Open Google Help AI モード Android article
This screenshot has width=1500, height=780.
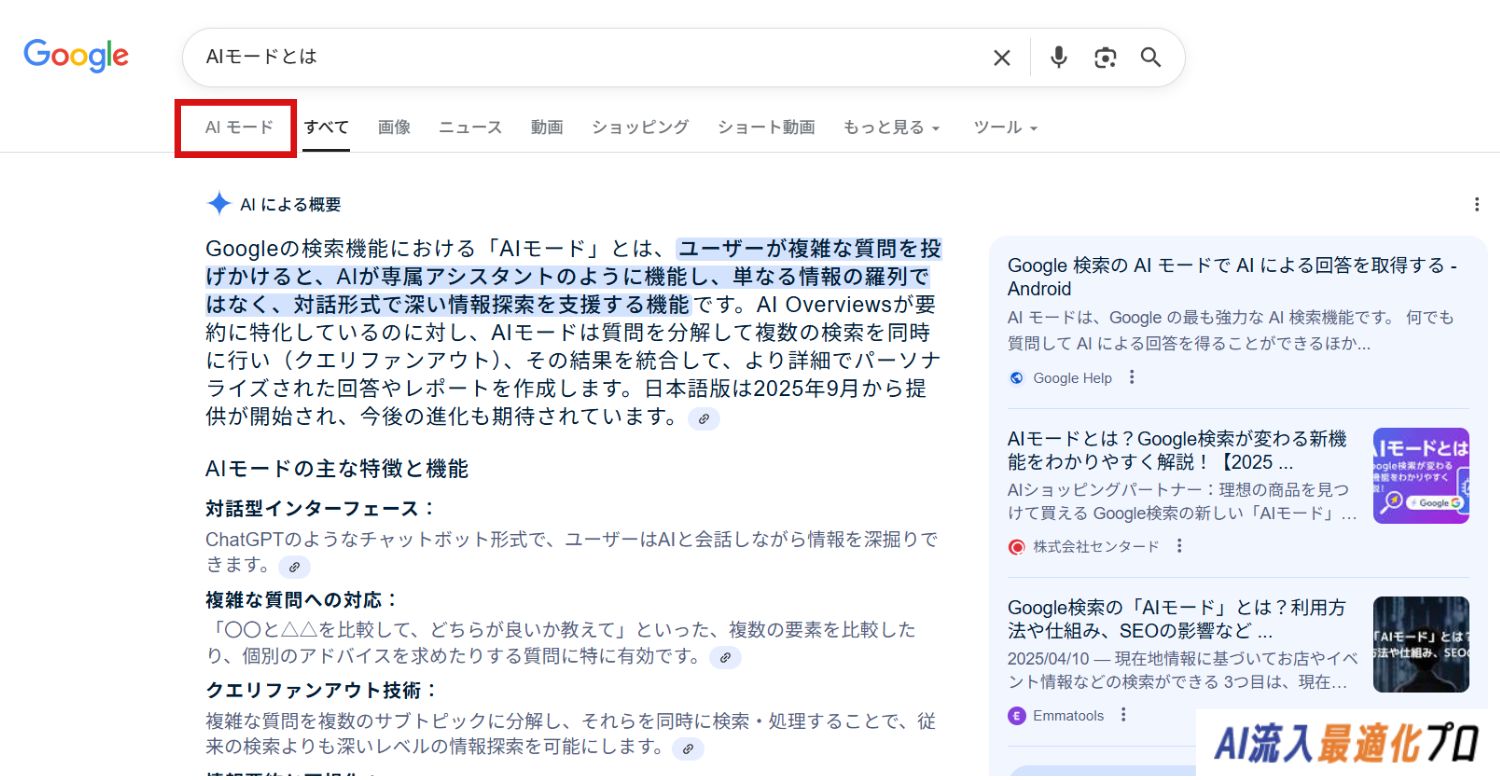(1231, 277)
